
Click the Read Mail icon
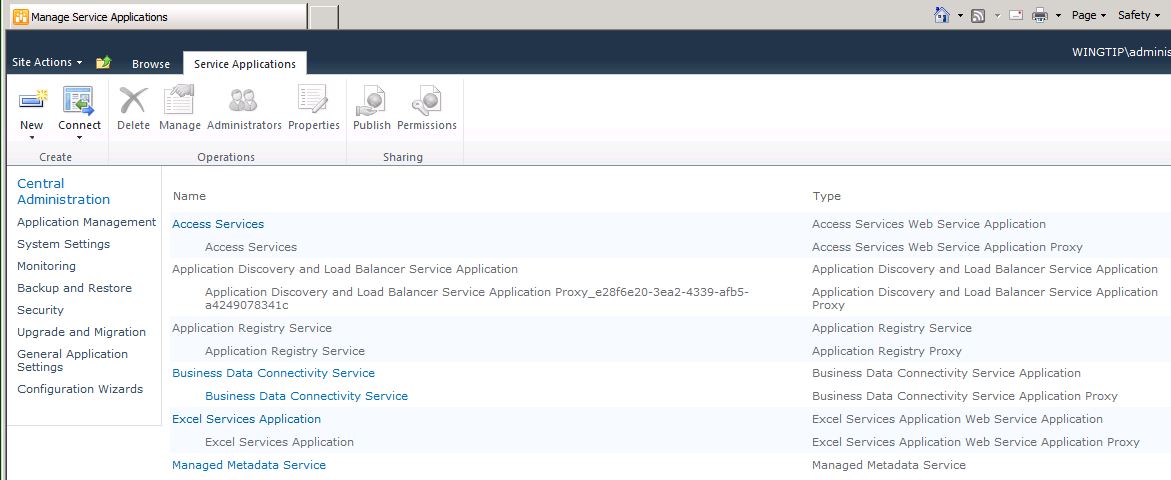click(x=1016, y=16)
